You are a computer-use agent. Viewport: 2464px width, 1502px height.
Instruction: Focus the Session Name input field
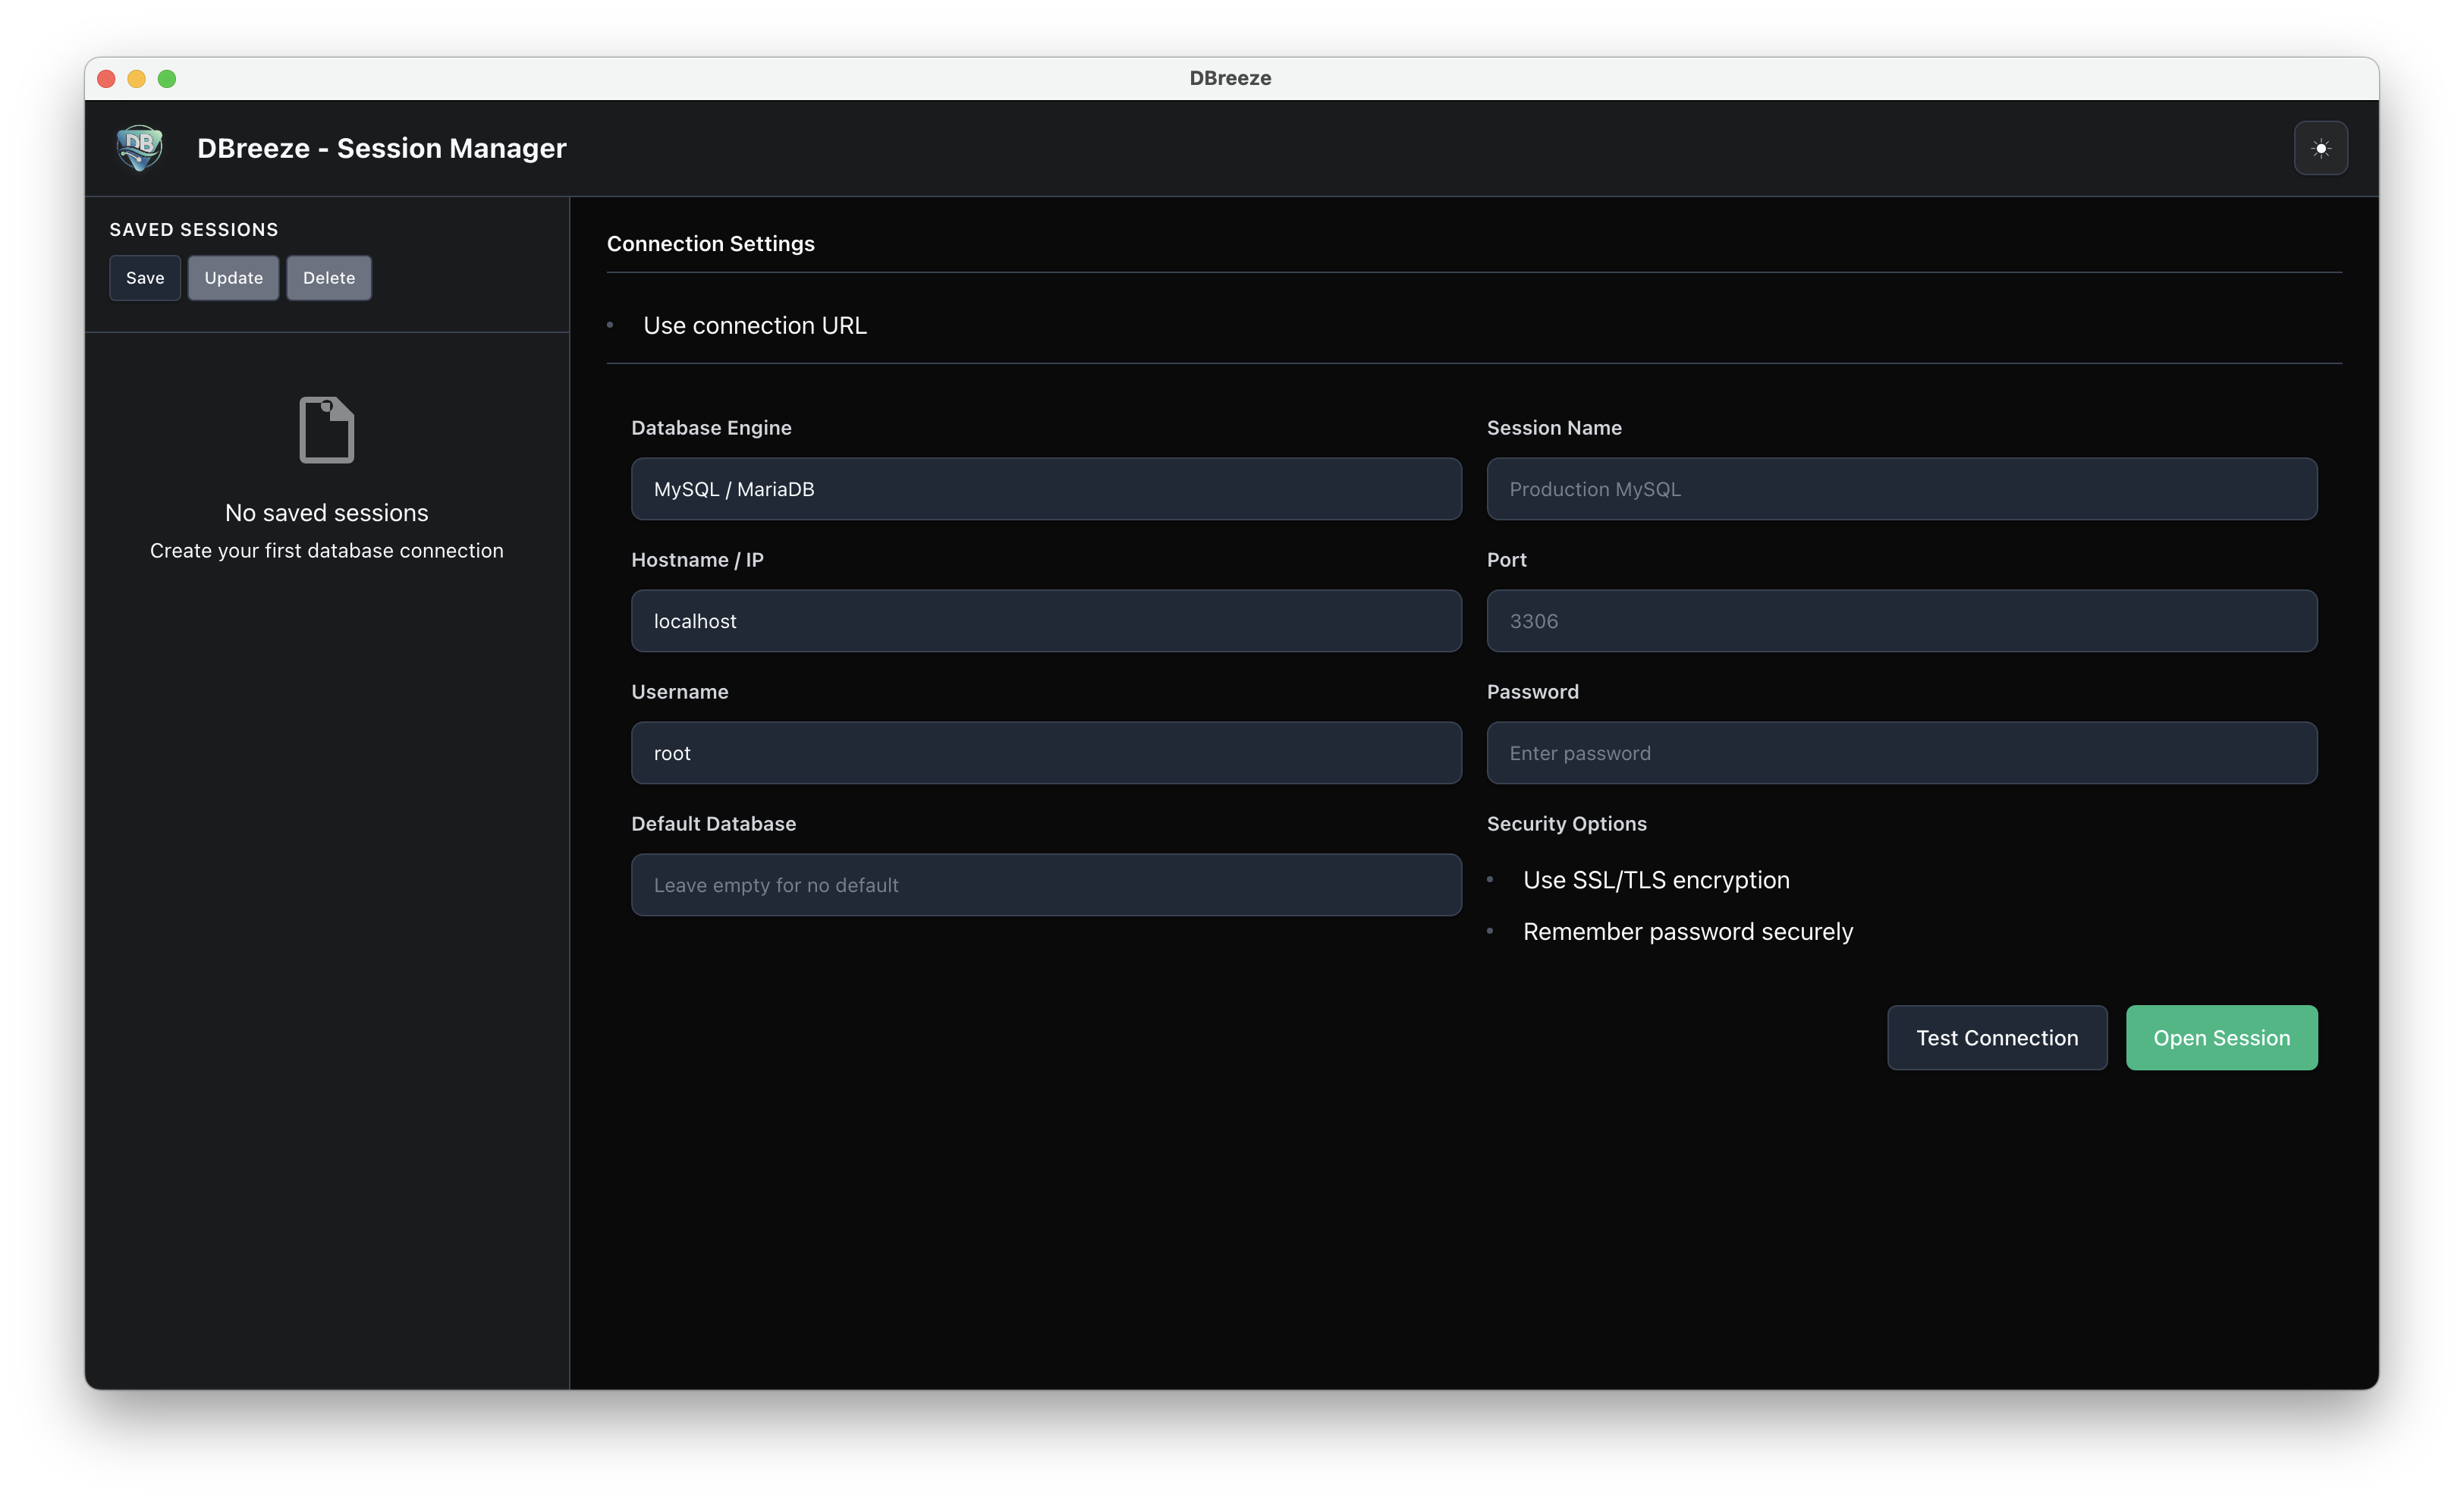(x=1901, y=489)
